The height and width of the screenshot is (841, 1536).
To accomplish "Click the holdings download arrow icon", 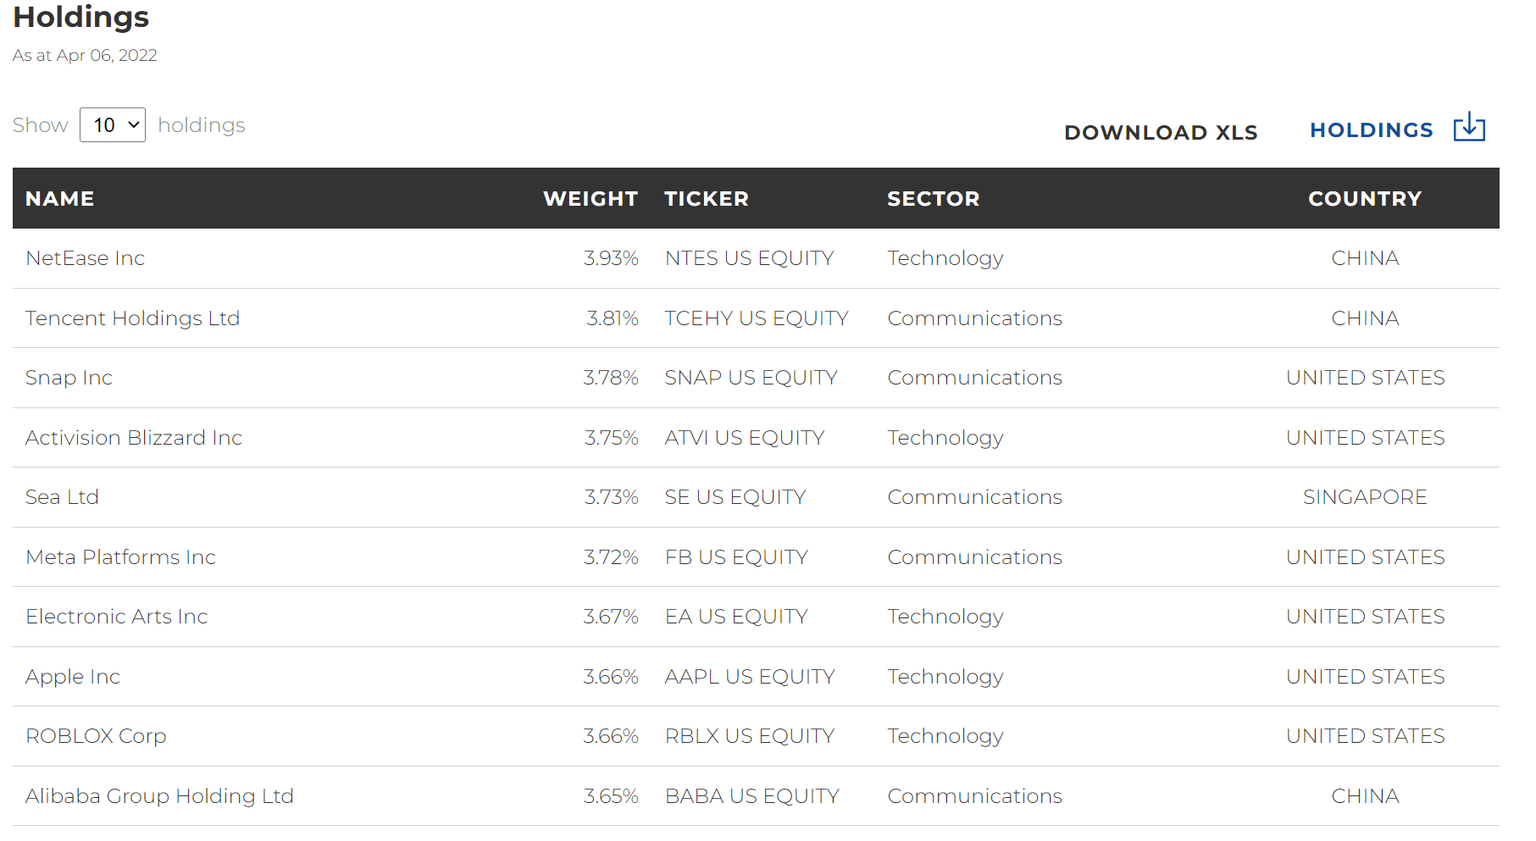I will (x=1468, y=128).
